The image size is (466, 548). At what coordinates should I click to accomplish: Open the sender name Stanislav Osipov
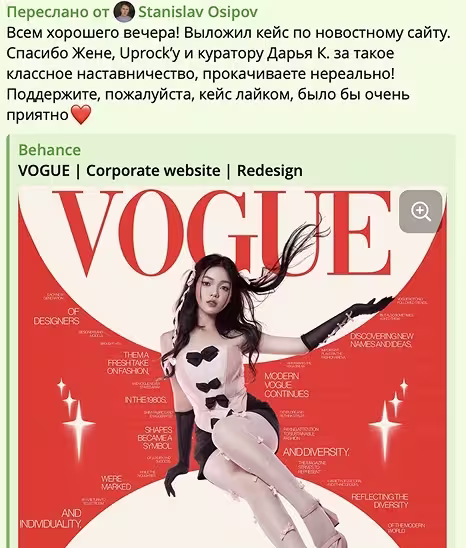(x=198, y=12)
